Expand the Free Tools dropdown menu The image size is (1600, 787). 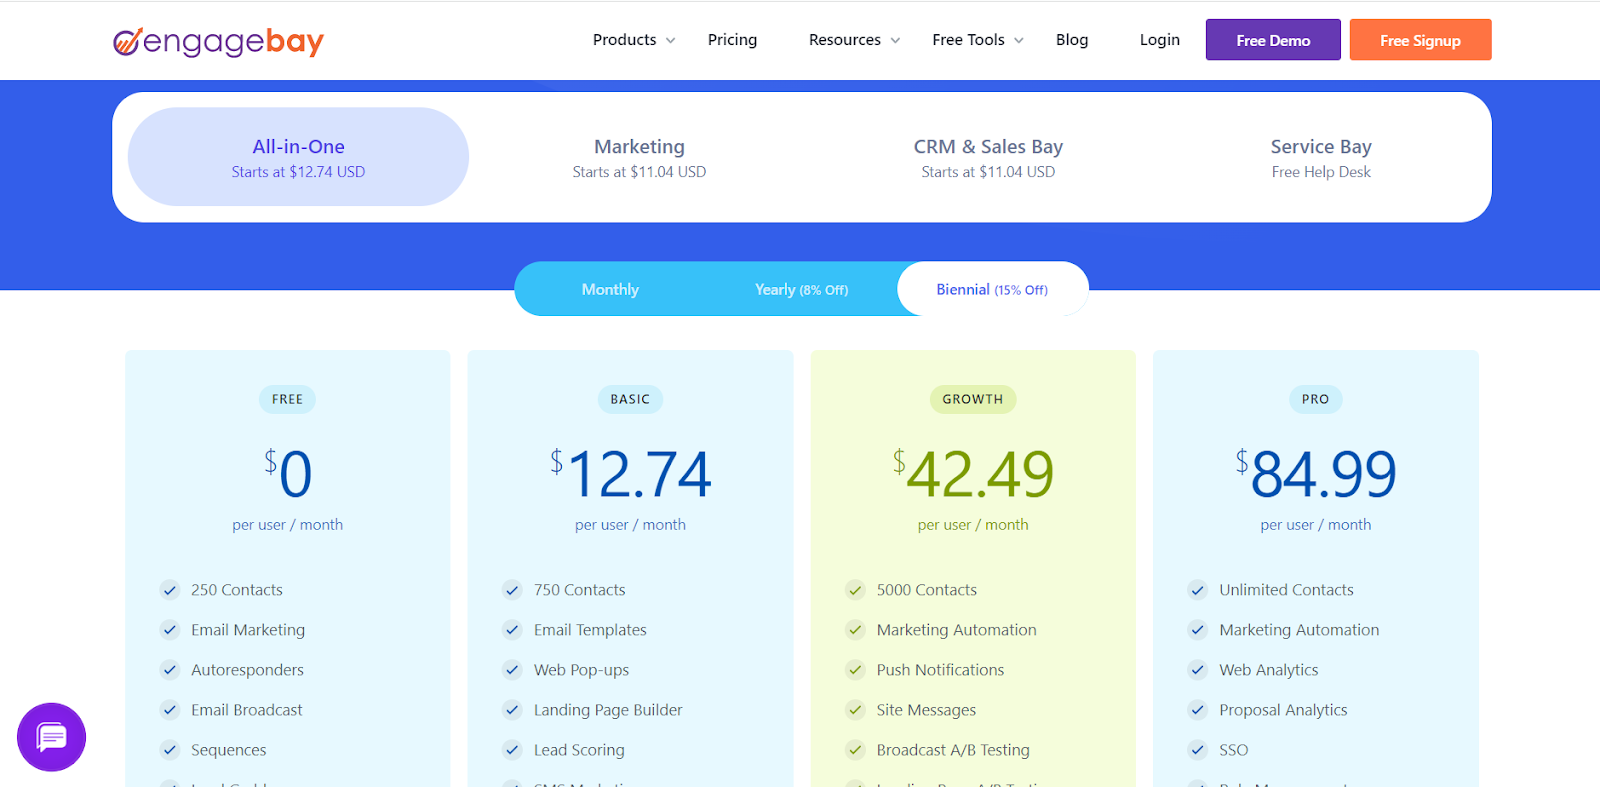tap(978, 40)
